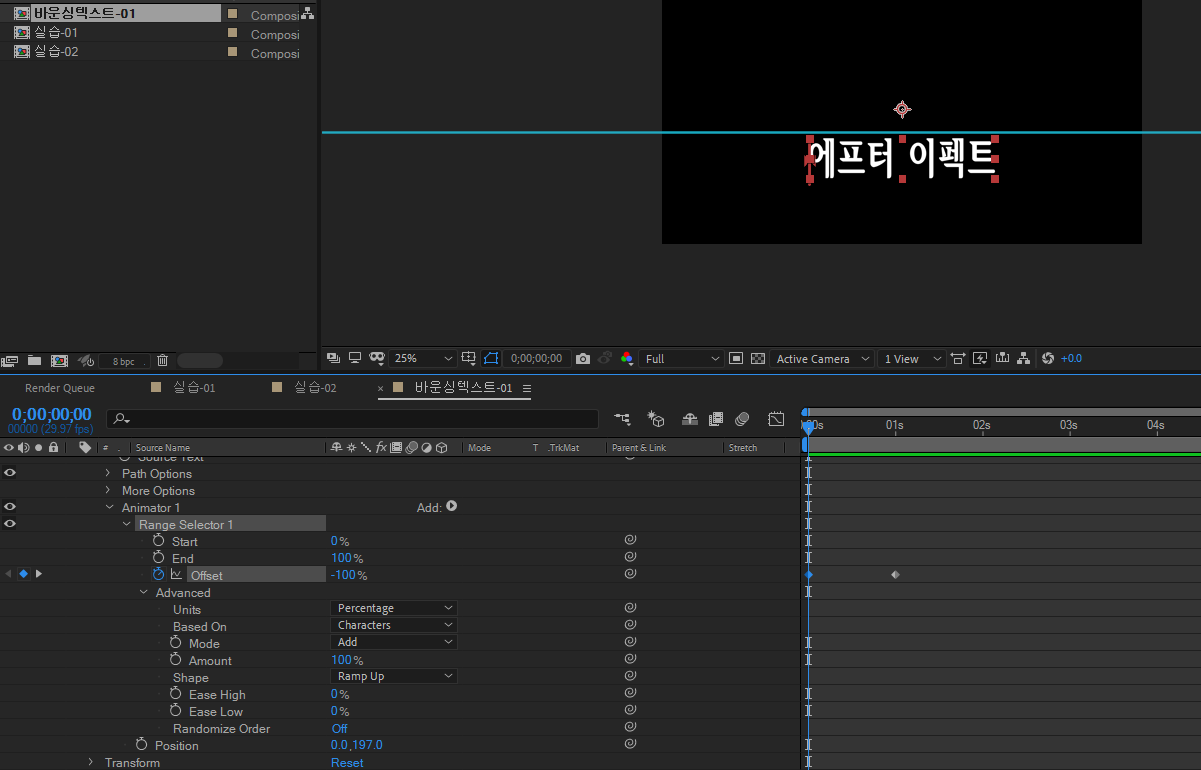Image resolution: width=1201 pixels, height=770 pixels.
Task: Toggle Offset stopwatch keyframing
Action: (x=158, y=575)
